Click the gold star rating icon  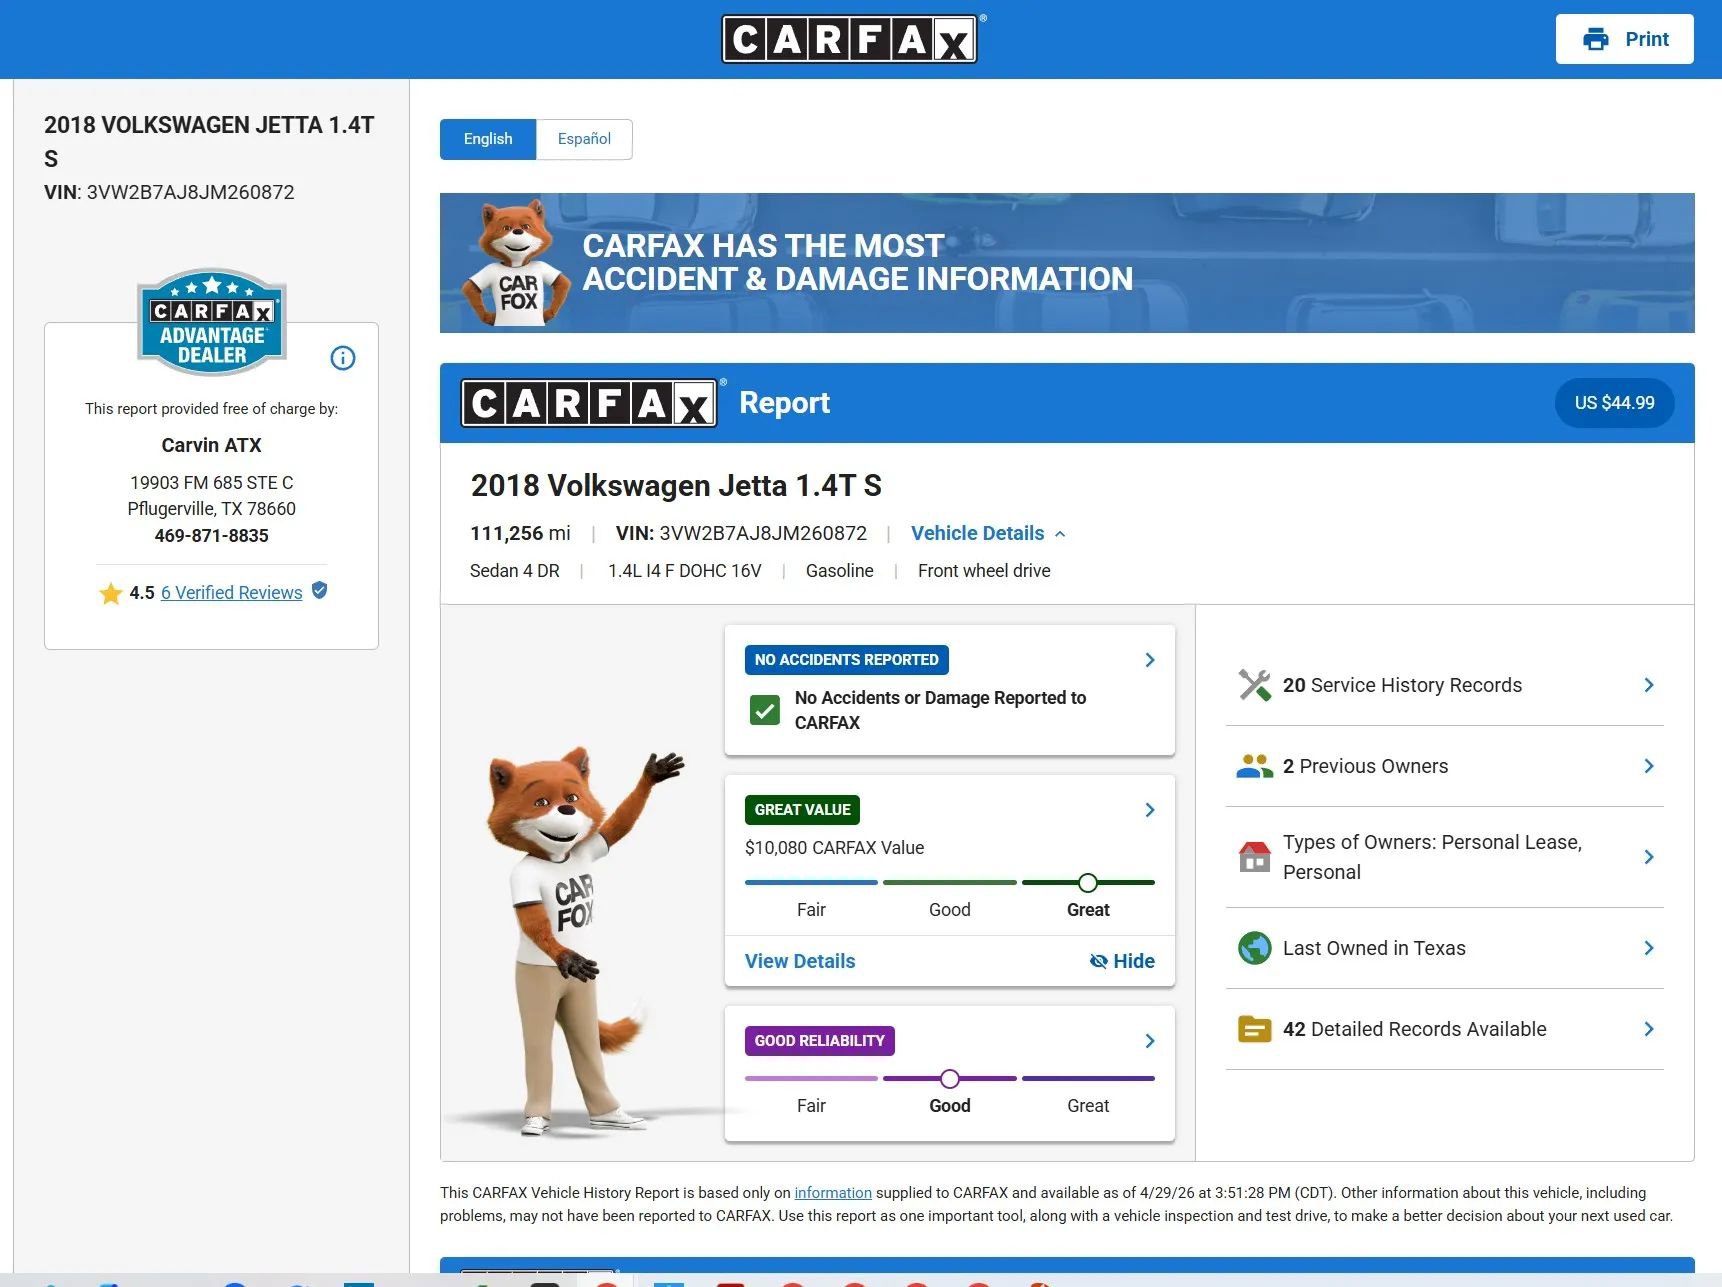tap(110, 593)
